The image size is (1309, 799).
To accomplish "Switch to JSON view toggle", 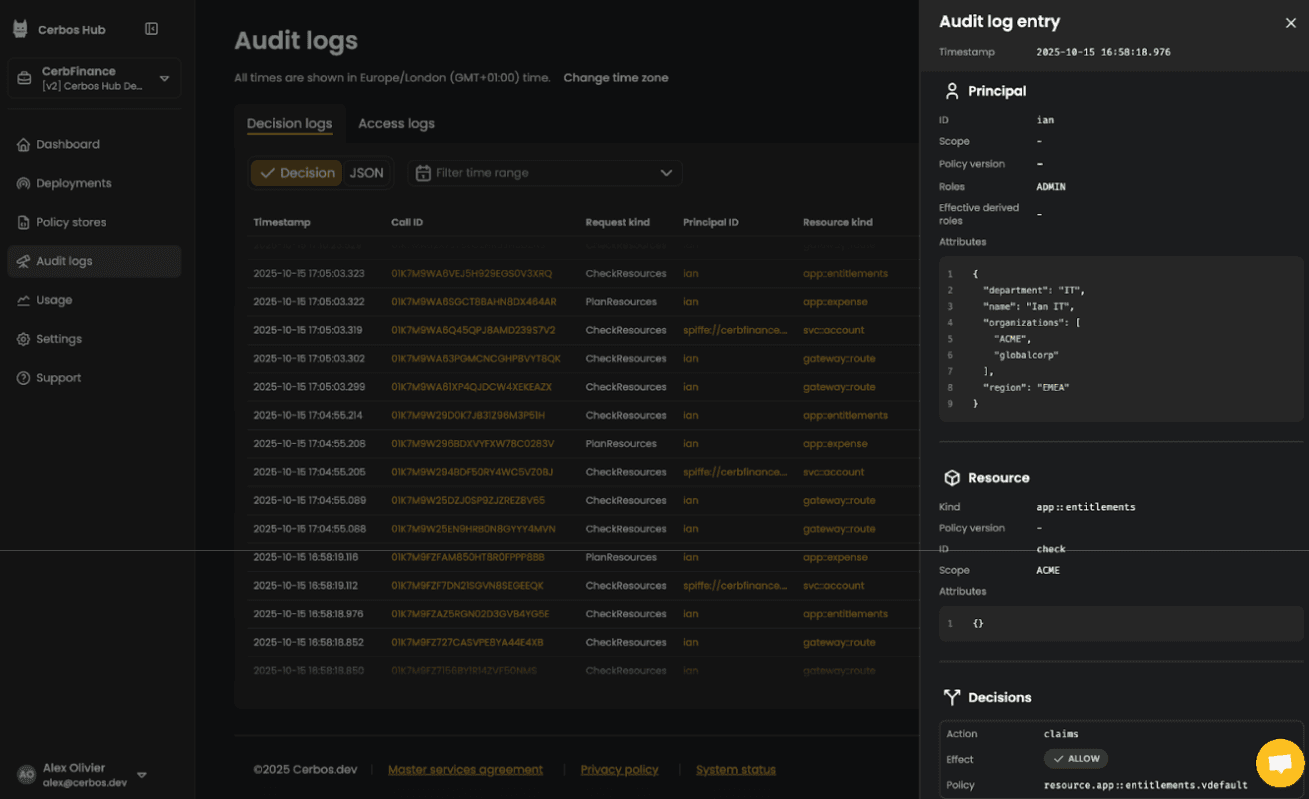I will click(366, 173).
